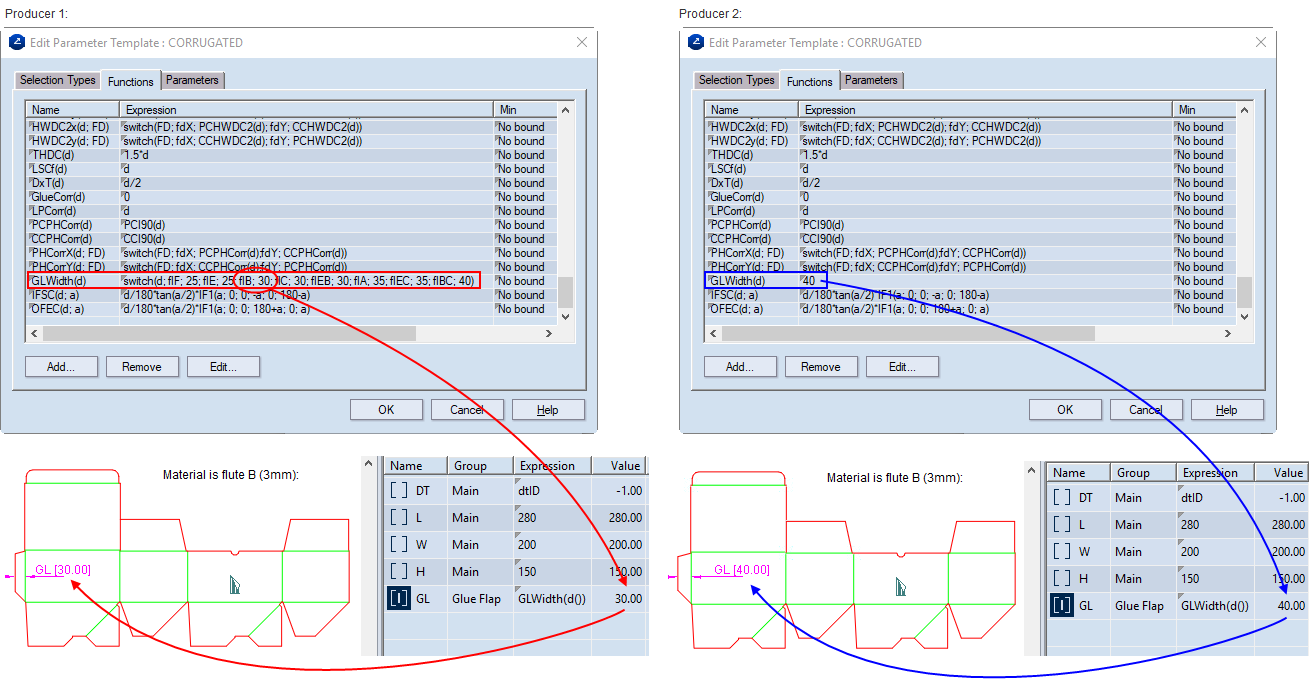The height and width of the screenshot is (687, 1309).
Task: Open the Parameters tab in Producer 2 dialog
Action: click(871, 80)
